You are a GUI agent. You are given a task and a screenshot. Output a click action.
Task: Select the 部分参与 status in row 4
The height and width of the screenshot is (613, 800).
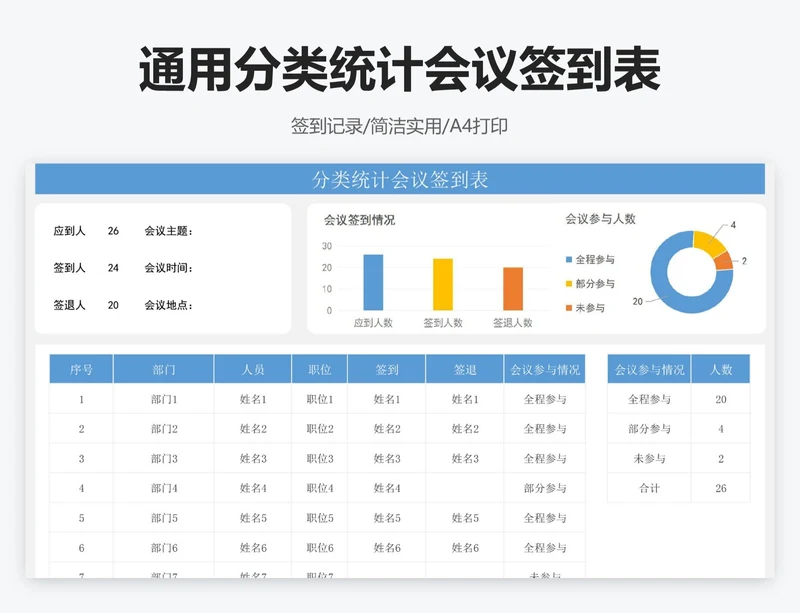click(545, 488)
